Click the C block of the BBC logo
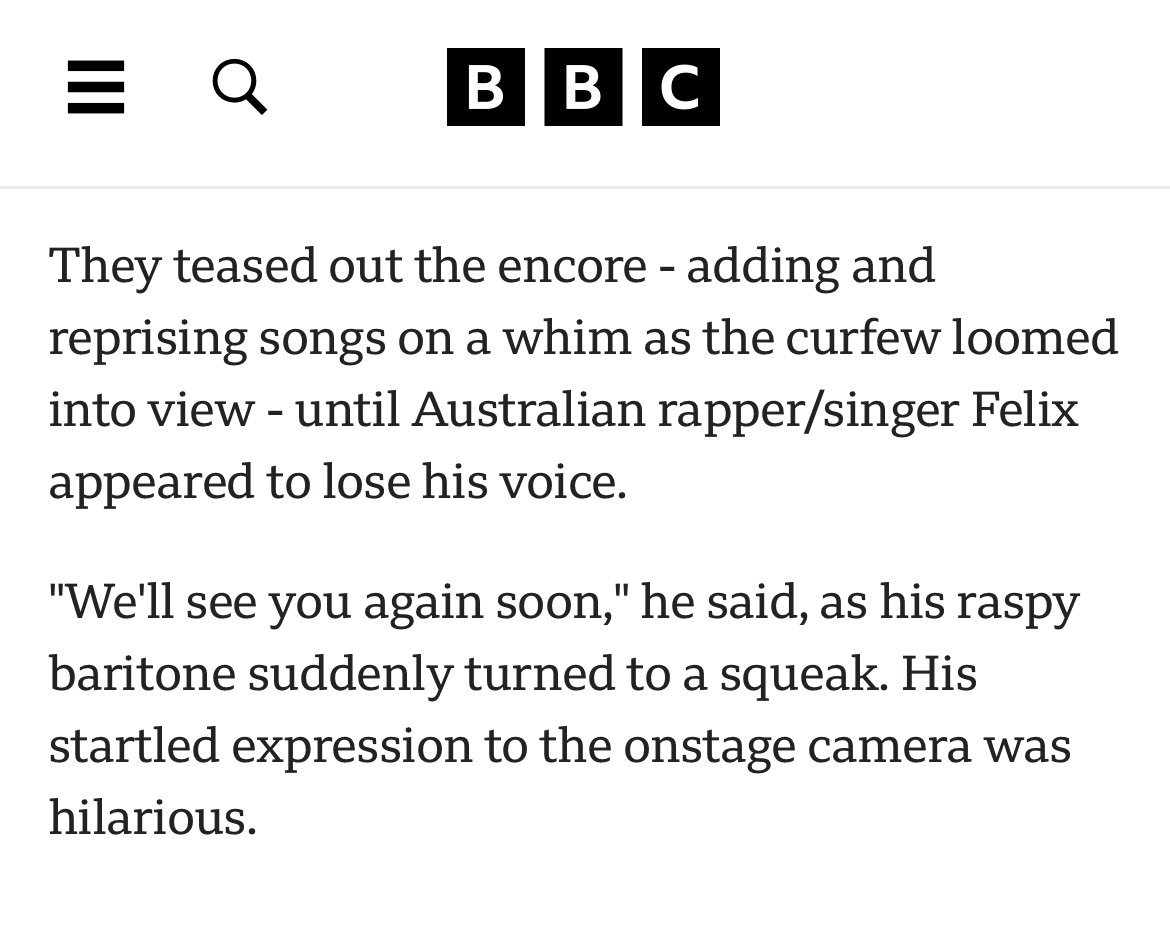The image size is (1170, 925). pos(681,87)
